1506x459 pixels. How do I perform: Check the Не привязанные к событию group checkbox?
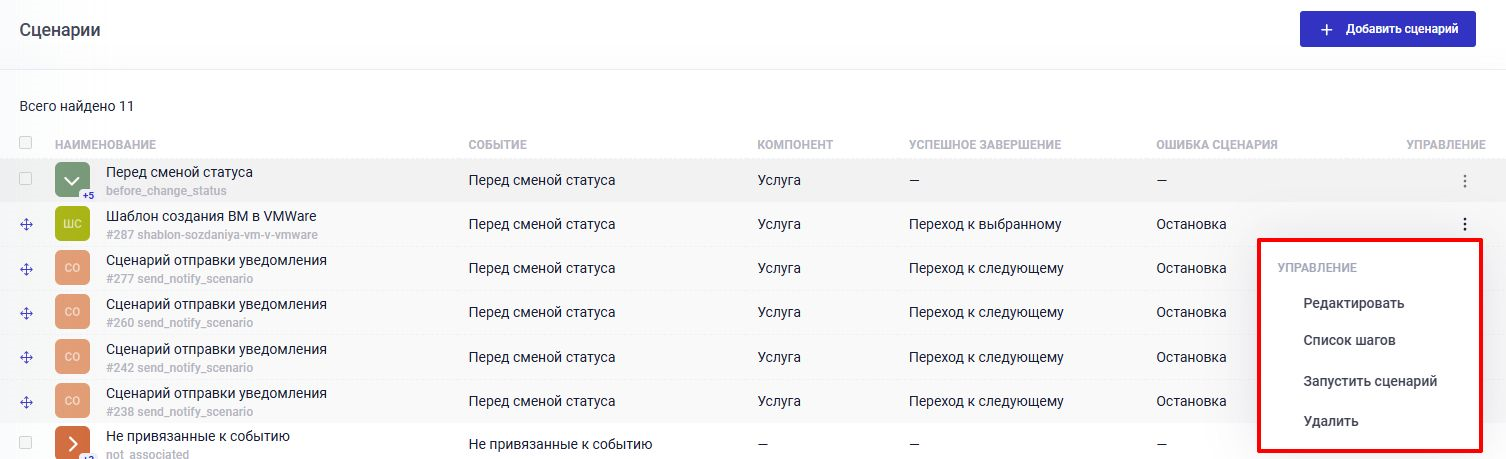26,442
